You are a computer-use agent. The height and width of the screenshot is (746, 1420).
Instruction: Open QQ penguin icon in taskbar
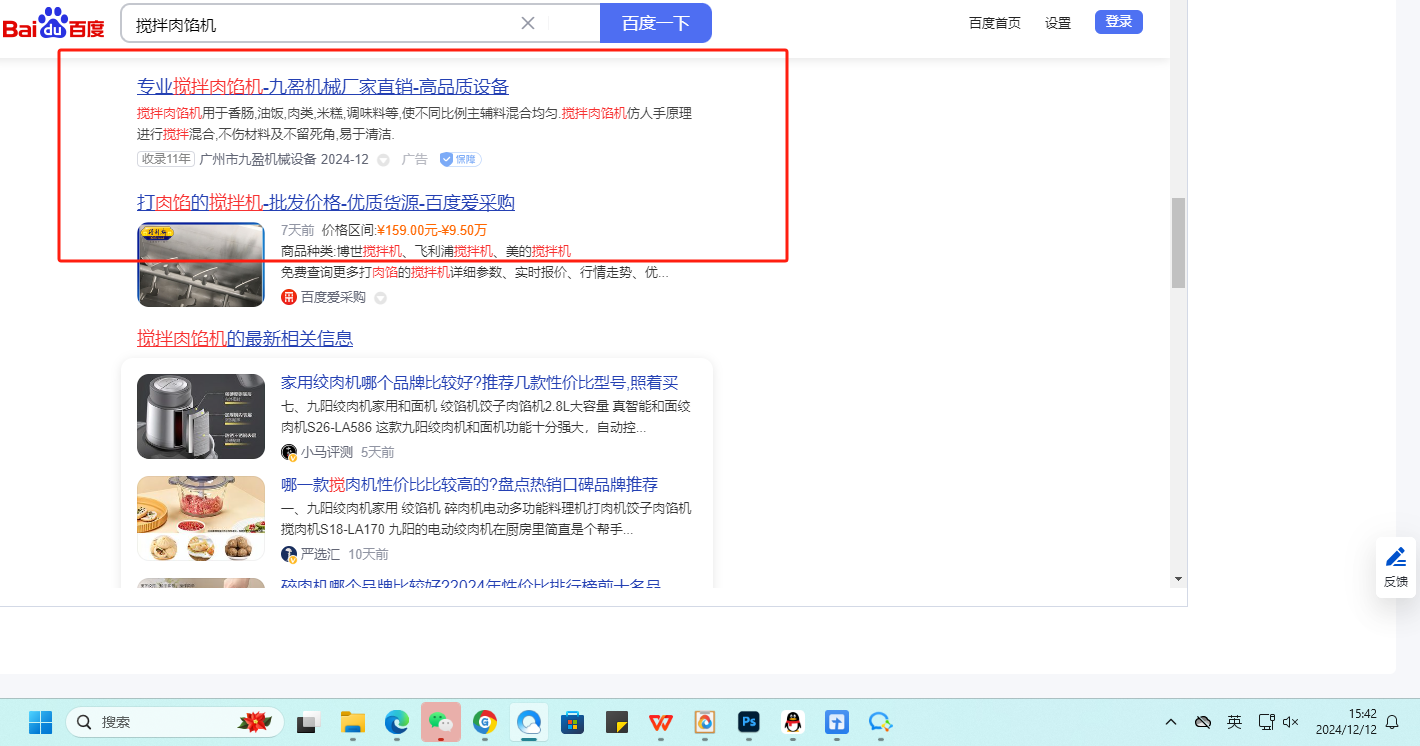[x=792, y=721]
